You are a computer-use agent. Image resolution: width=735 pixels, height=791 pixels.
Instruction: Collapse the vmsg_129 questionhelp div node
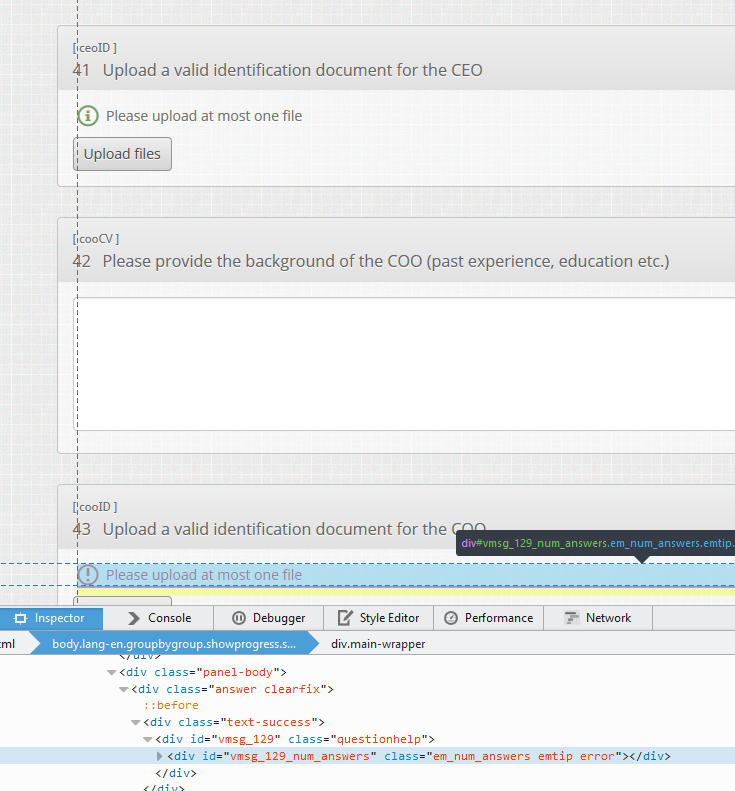click(147, 739)
